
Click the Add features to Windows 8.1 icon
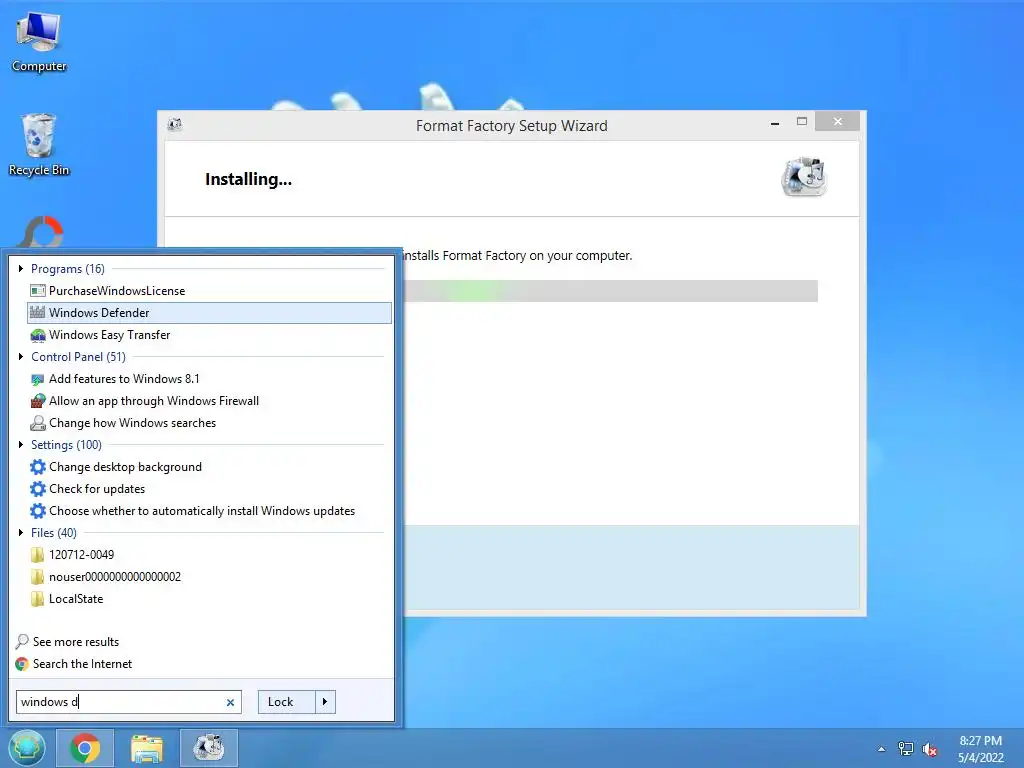point(38,379)
